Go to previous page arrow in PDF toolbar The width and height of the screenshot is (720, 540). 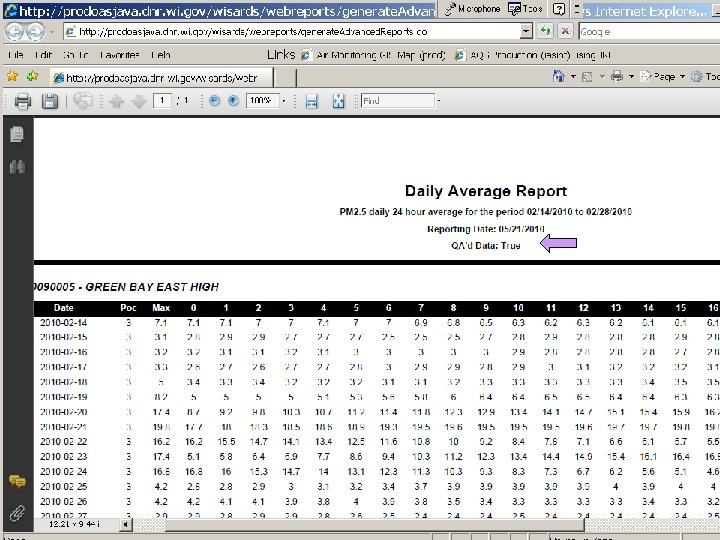point(116,101)
